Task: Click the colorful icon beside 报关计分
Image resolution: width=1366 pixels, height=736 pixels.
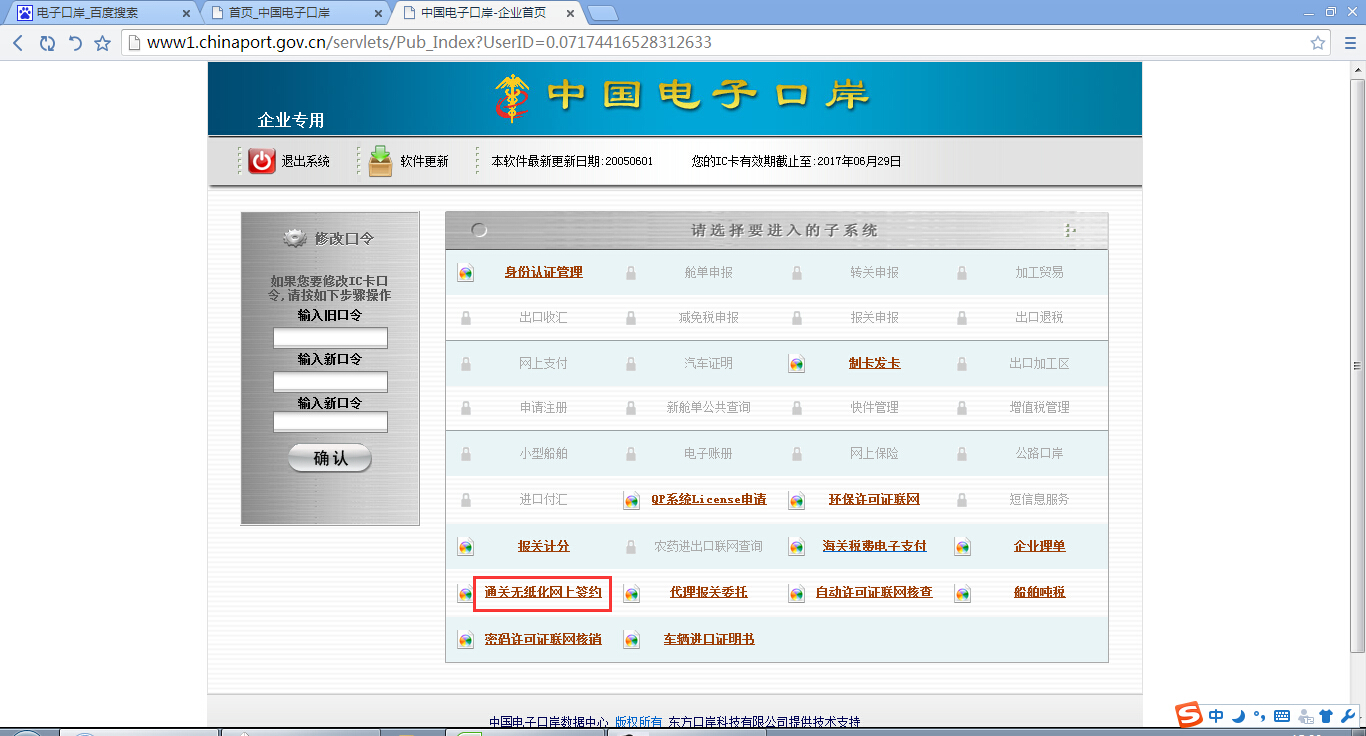Action: click(465, 547)
